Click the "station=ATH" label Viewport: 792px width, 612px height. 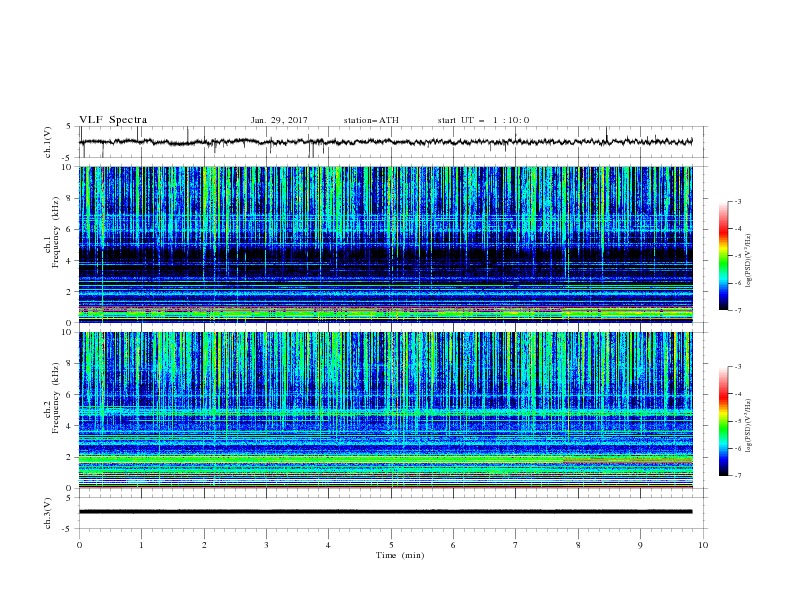pyautogui.click(x=371, y=120)
